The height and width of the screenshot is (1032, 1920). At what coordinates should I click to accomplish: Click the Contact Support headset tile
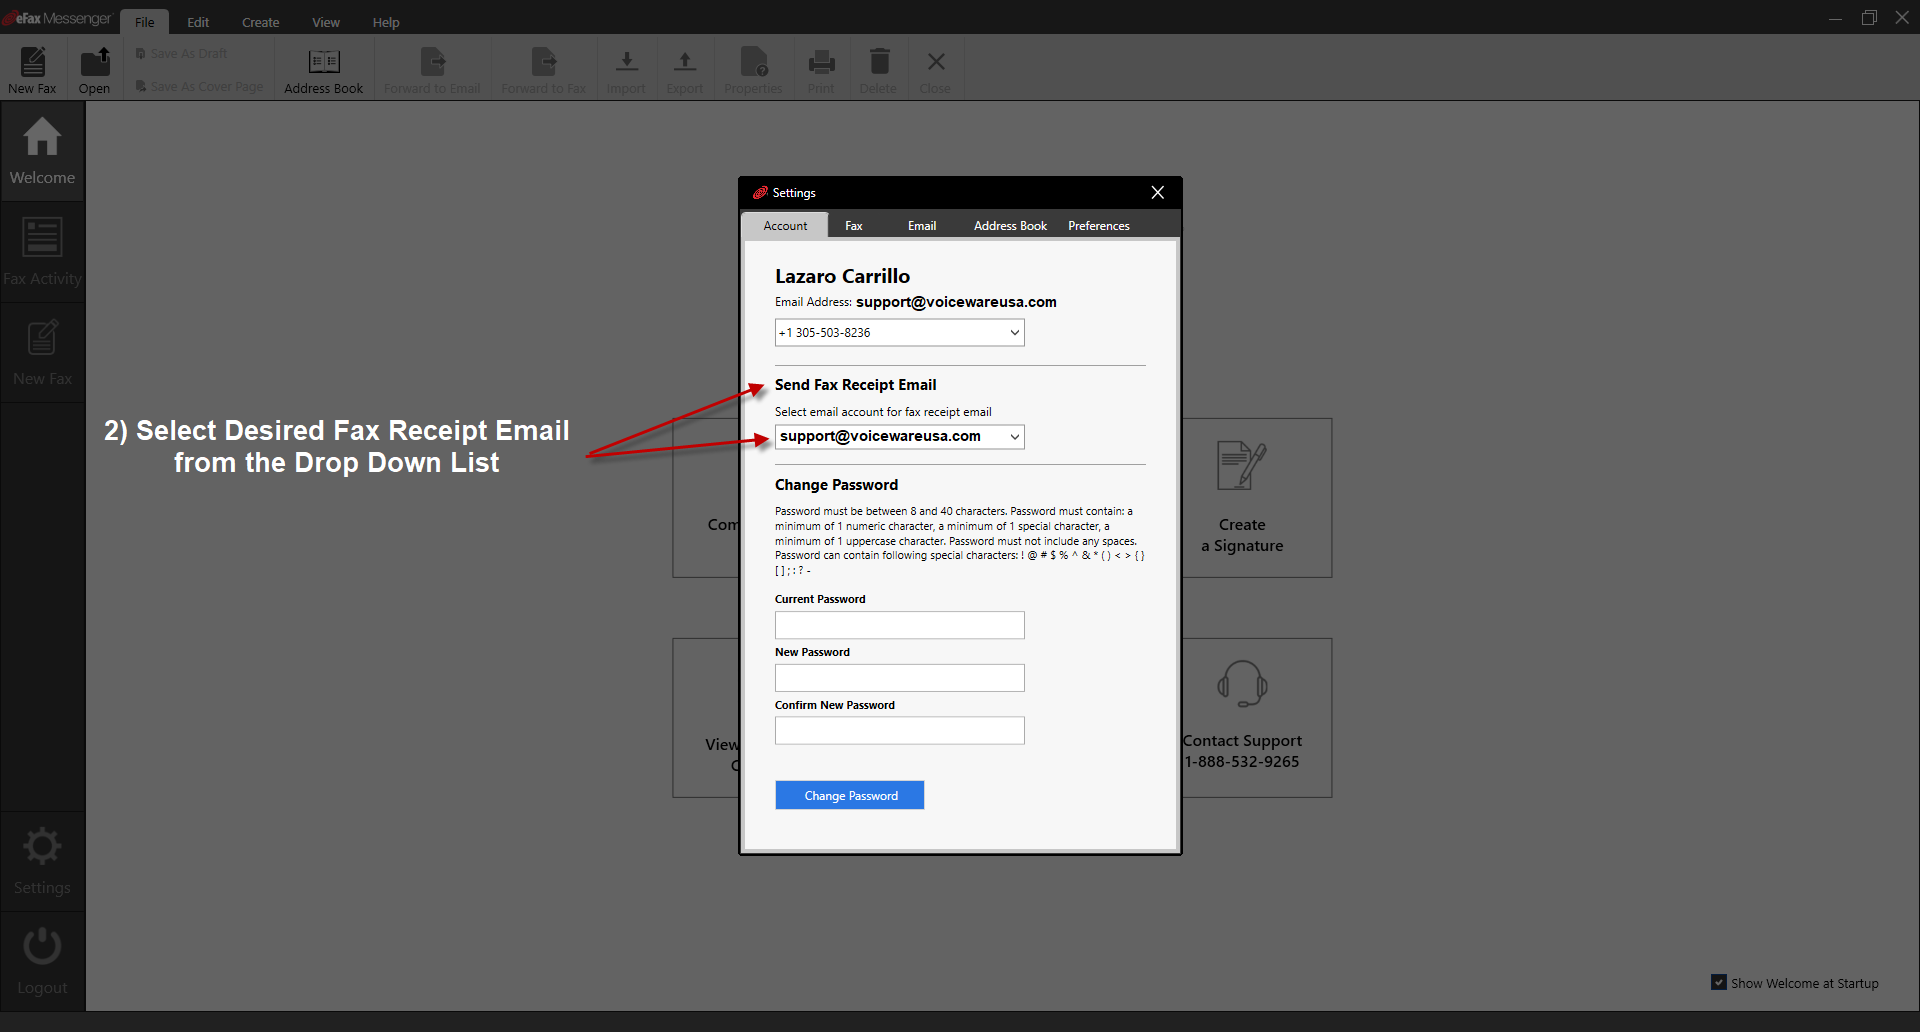pyautogui.click(x=1257, y=717)
